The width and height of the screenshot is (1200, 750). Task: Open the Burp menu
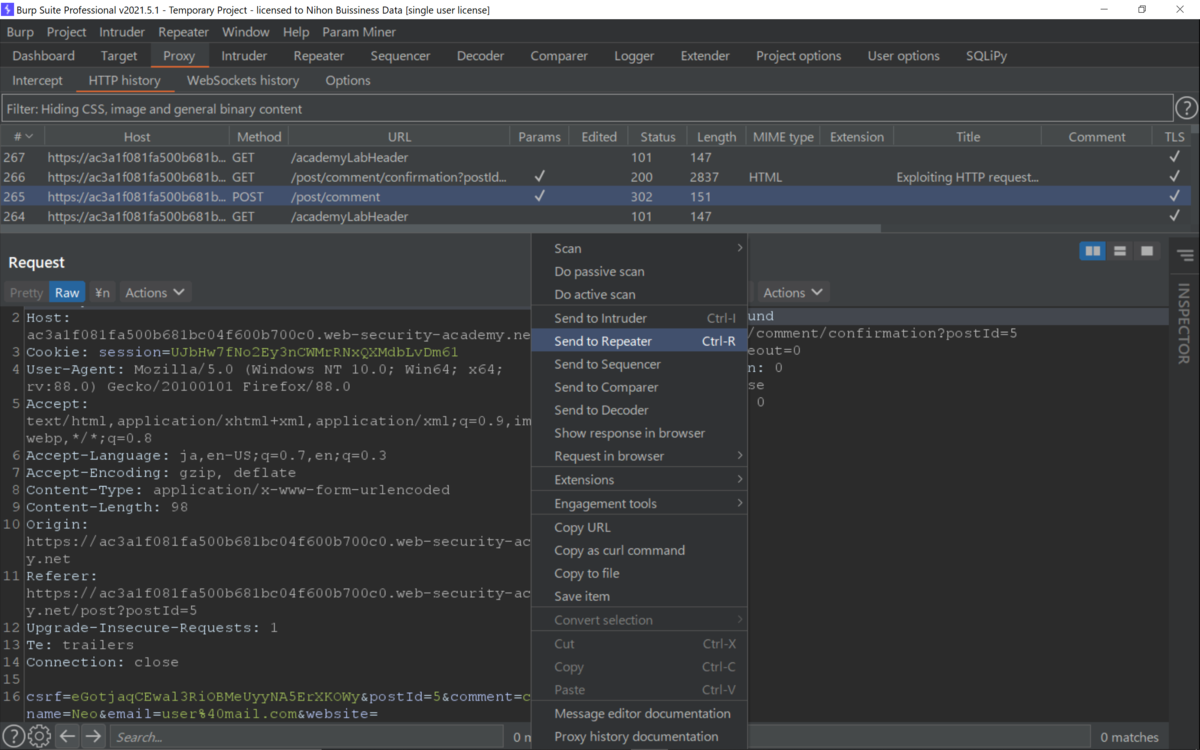[20, 32]
